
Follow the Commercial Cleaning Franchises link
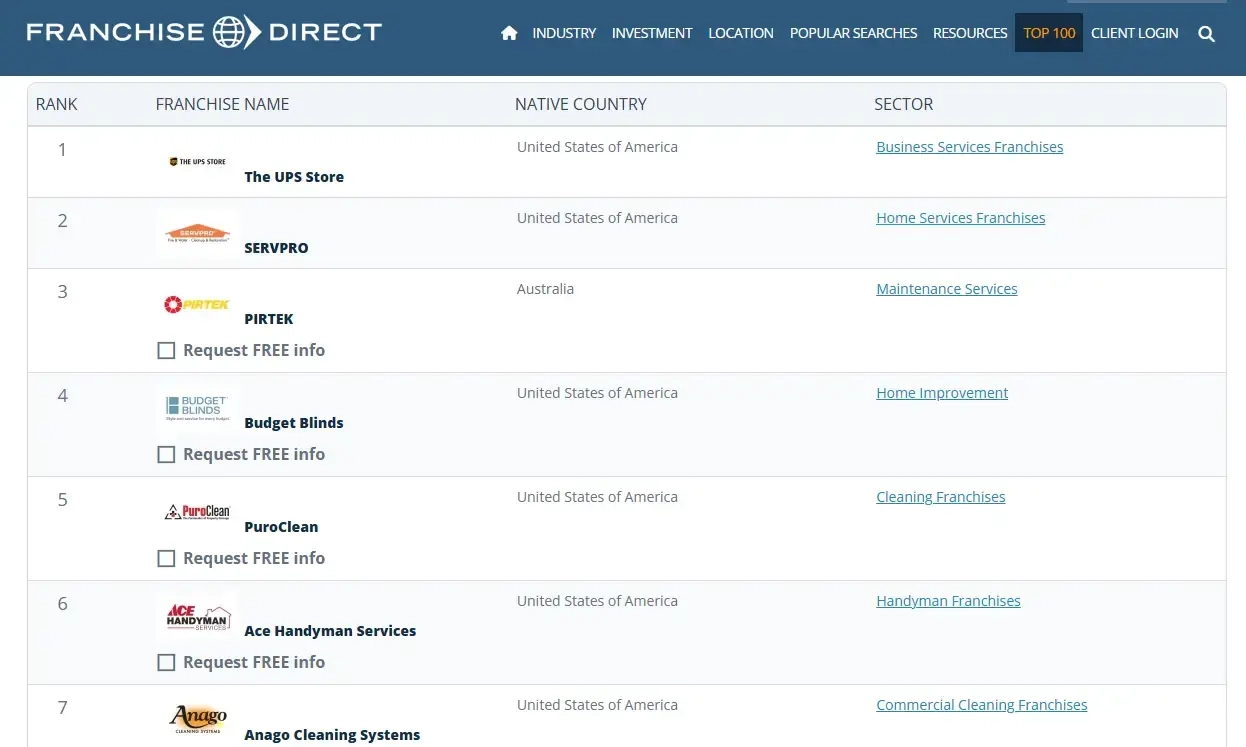coord(981,705)
